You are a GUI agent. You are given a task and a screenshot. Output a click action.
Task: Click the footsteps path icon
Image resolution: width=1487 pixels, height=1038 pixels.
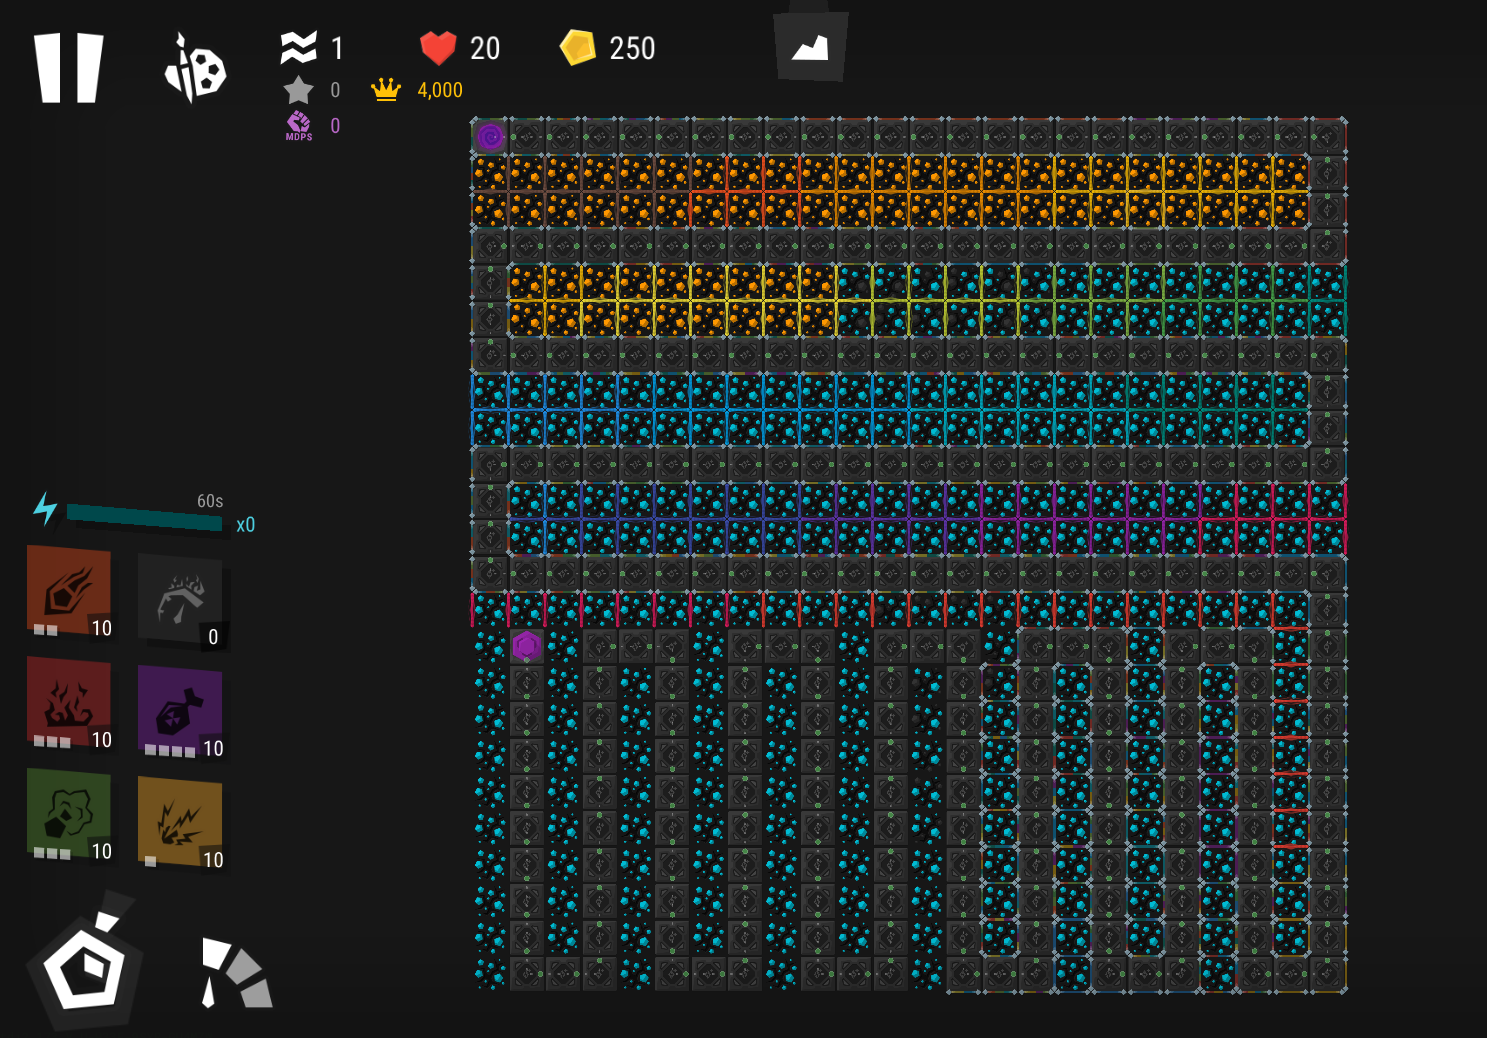[236, 972]
